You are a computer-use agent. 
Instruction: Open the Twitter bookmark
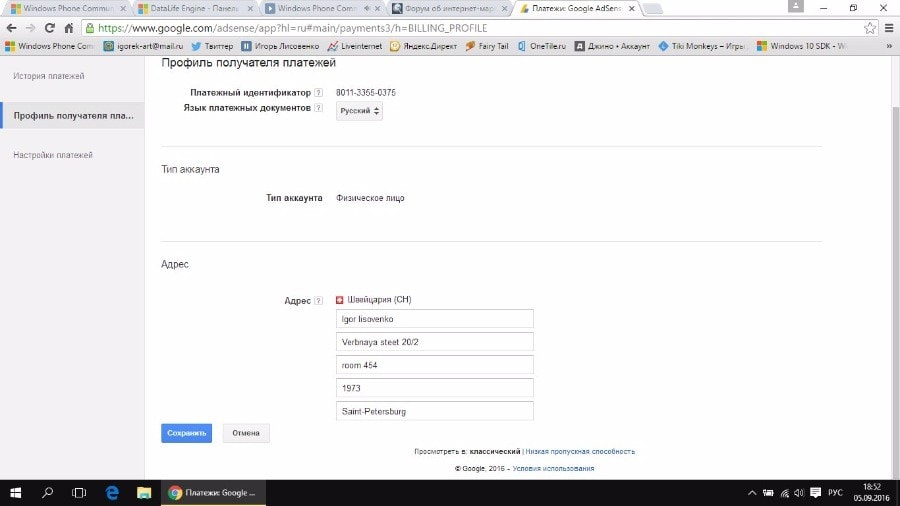point(212,46)
